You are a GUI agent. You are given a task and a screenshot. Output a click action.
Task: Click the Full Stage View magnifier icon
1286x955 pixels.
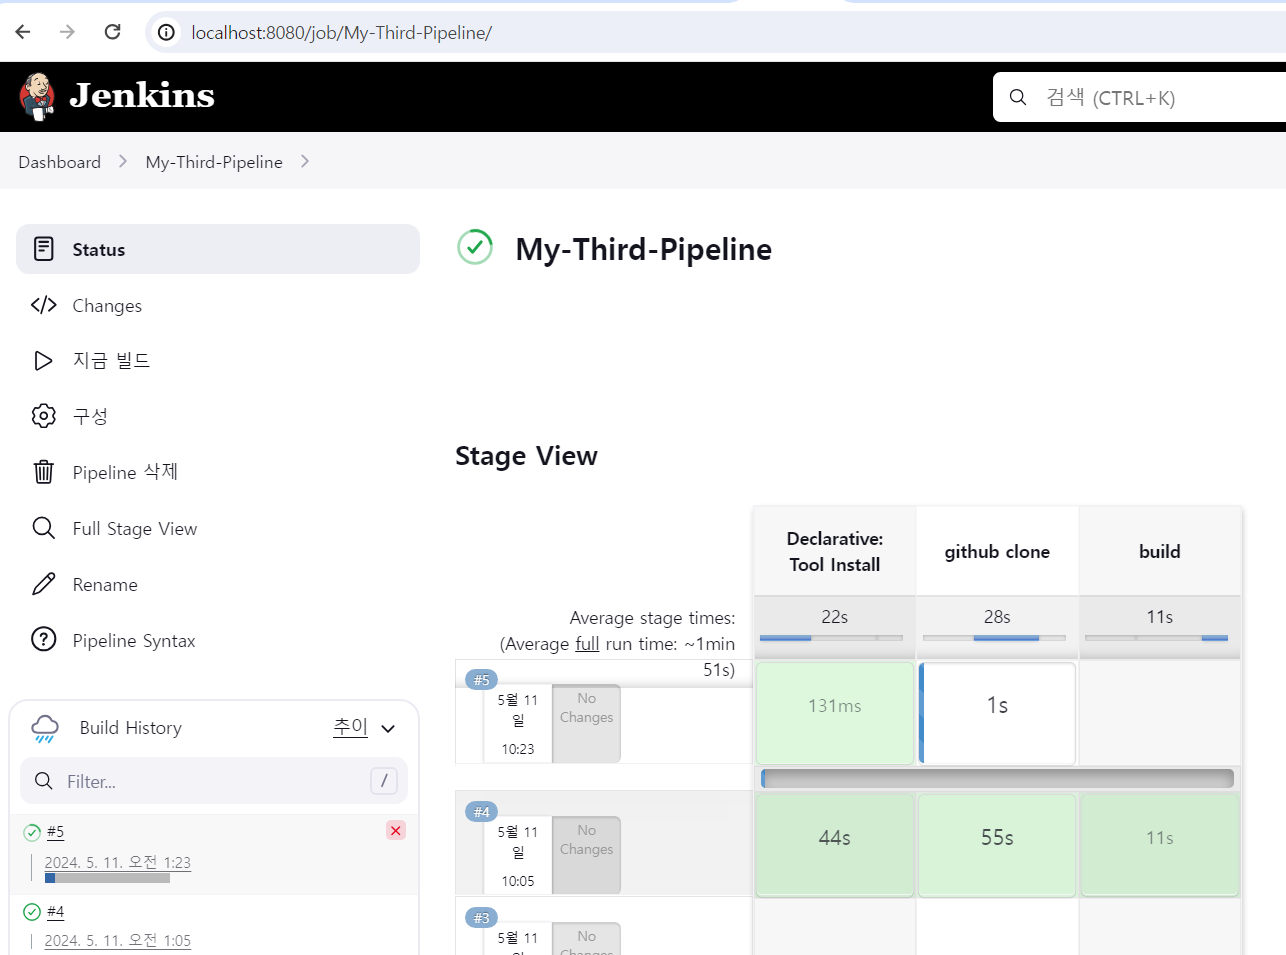click(x=43, y=528)
